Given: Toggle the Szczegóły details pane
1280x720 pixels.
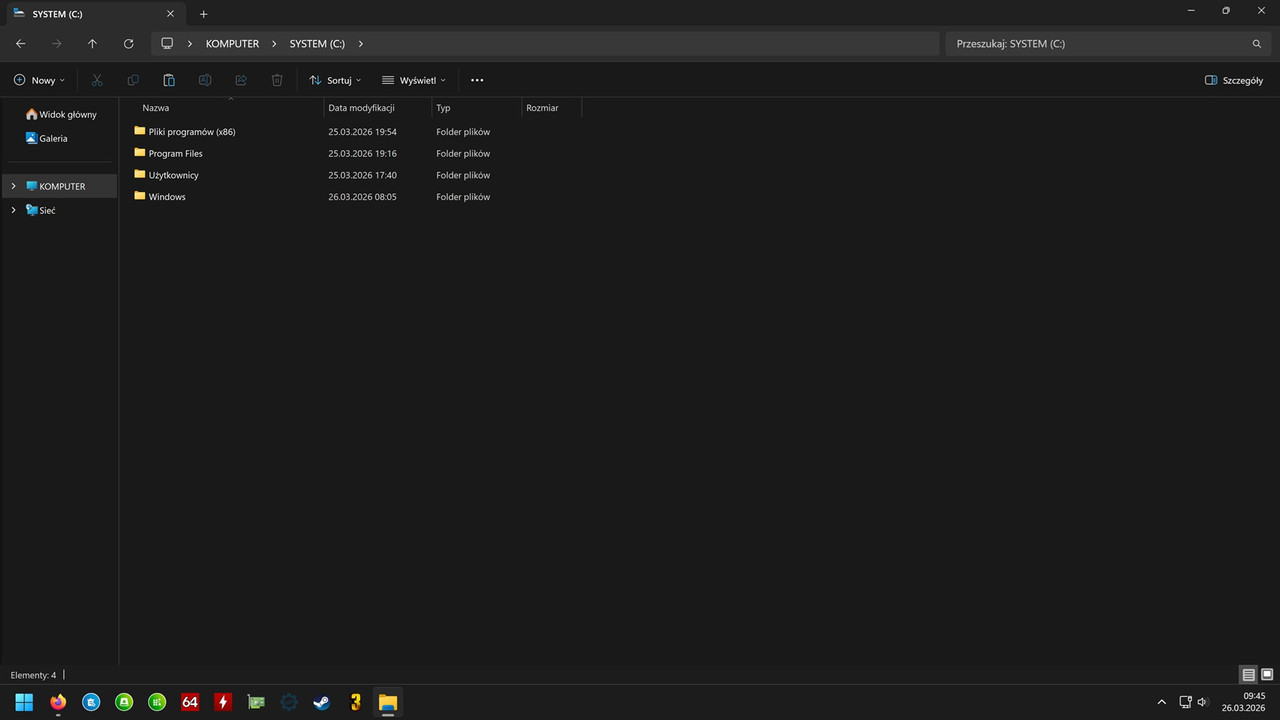Looking at the screenshot, I should coord(1234,80).
